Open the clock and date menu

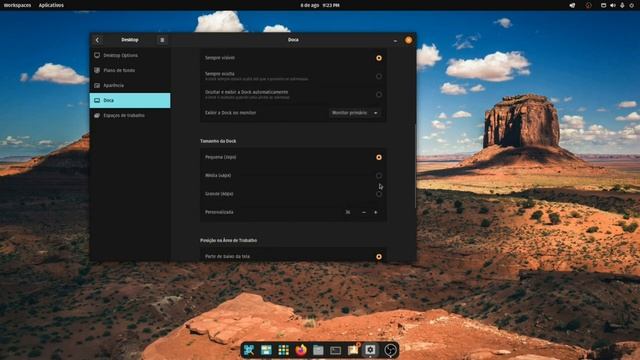pos(320,5)
